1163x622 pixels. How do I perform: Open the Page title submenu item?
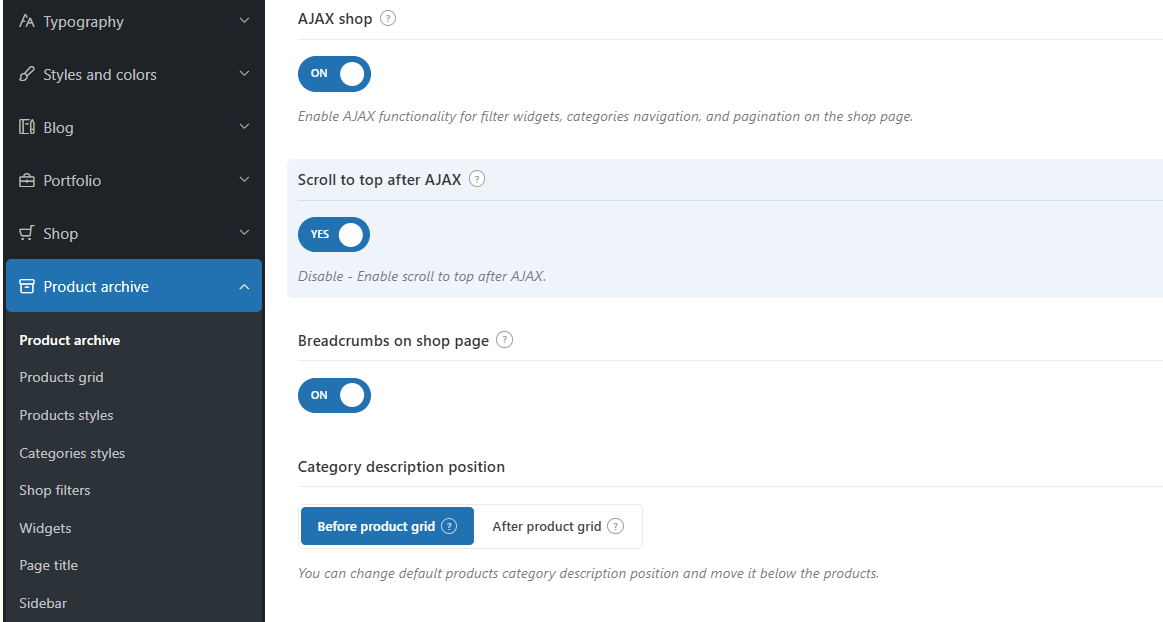click(x=48, y=565)
